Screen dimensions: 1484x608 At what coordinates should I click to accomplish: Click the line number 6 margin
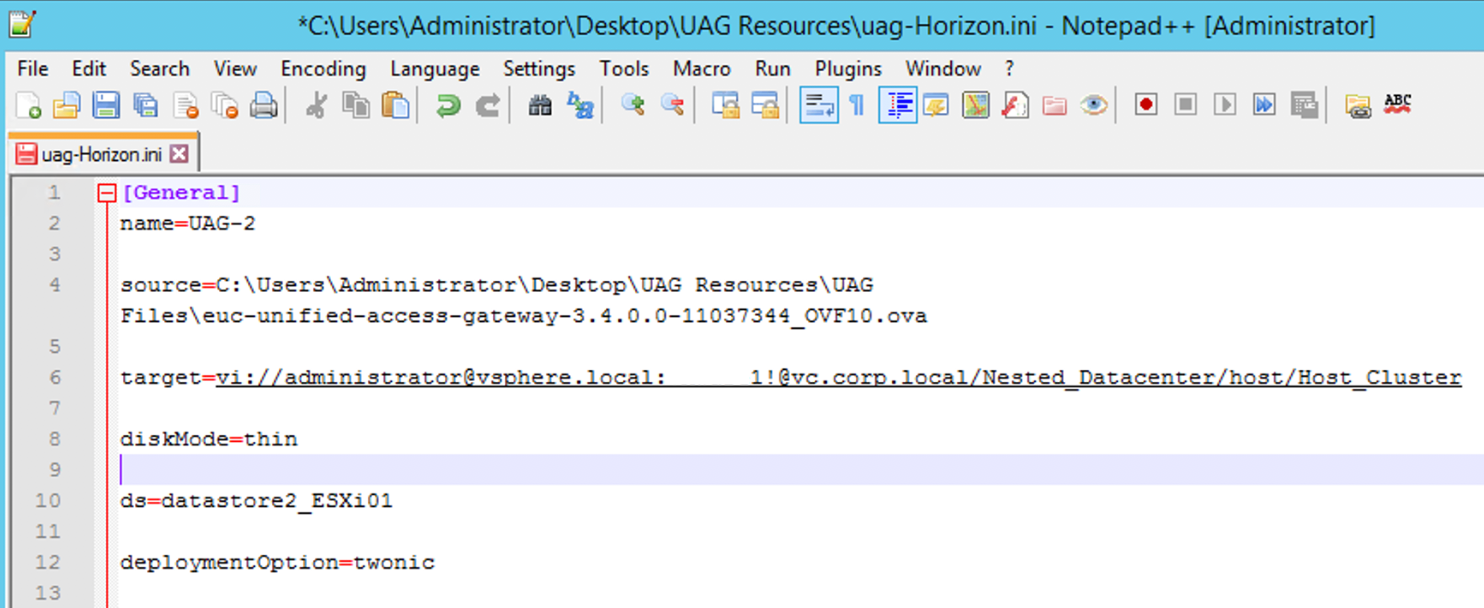click(54, 377)
